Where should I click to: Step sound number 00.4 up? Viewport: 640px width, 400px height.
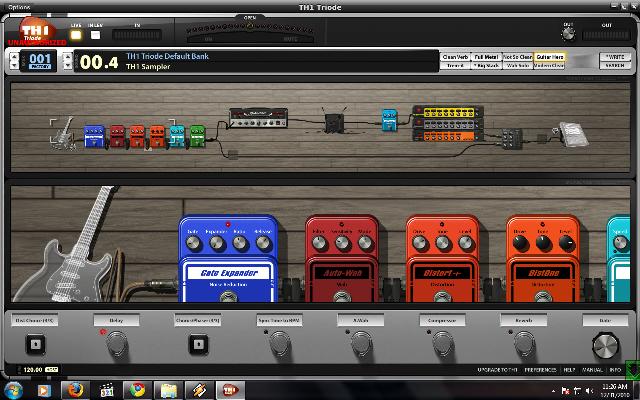[68, 56]
